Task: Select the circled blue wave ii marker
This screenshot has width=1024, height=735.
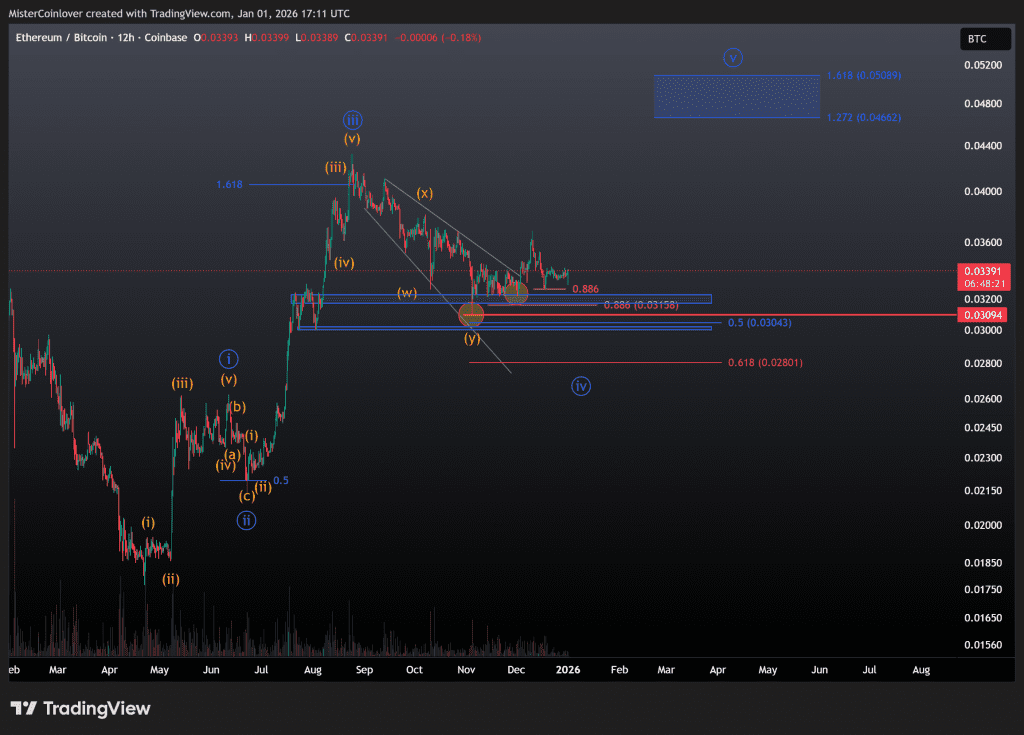Action: pos(246,520)
